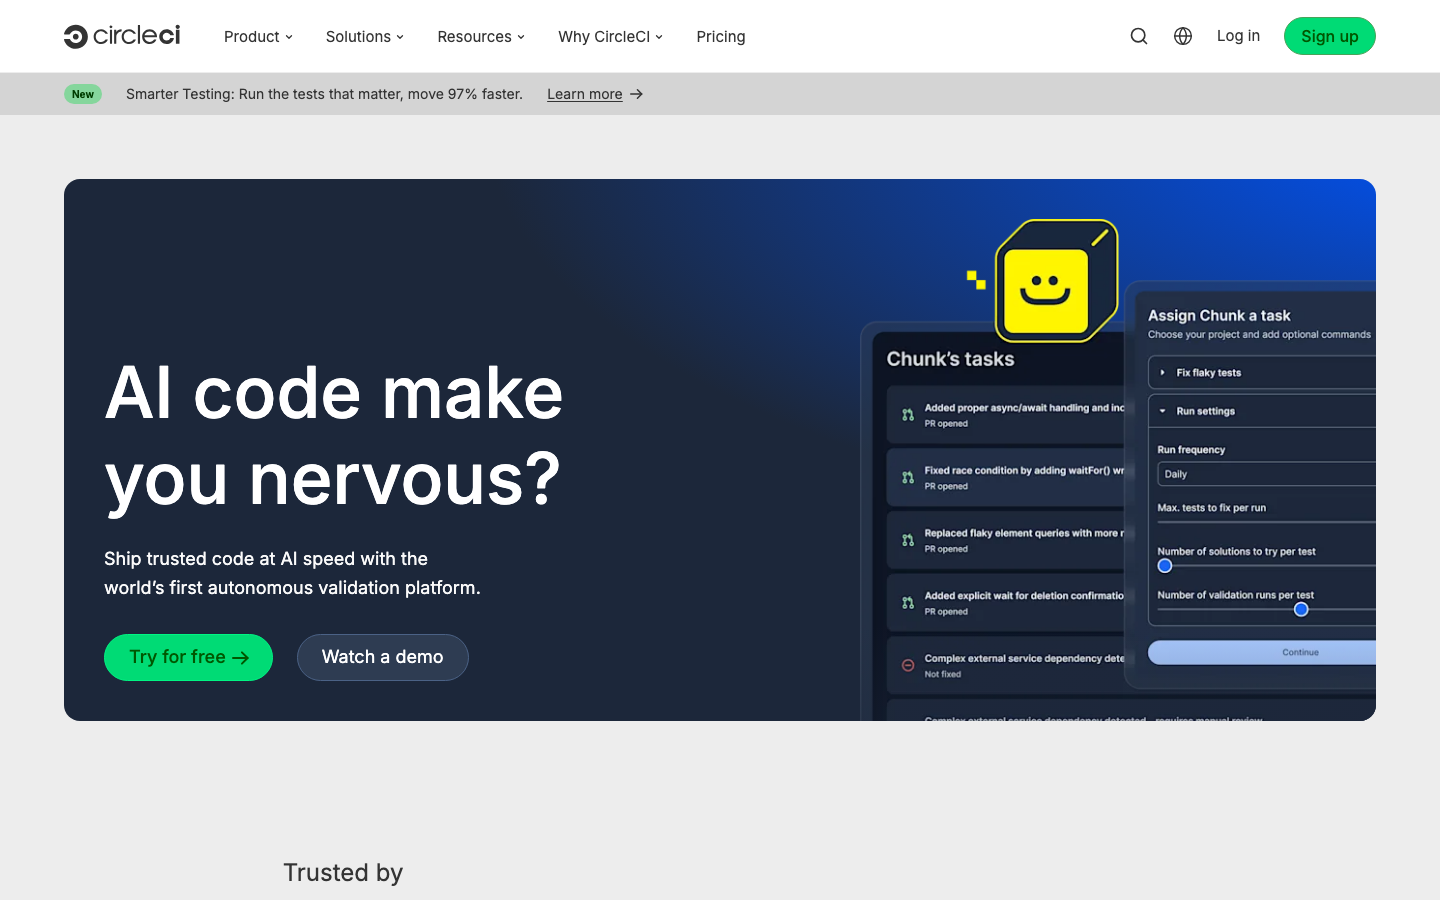Click the Max. tests to fix slider track
This screenshot has height=900, width=1440.
point(1267,522)
